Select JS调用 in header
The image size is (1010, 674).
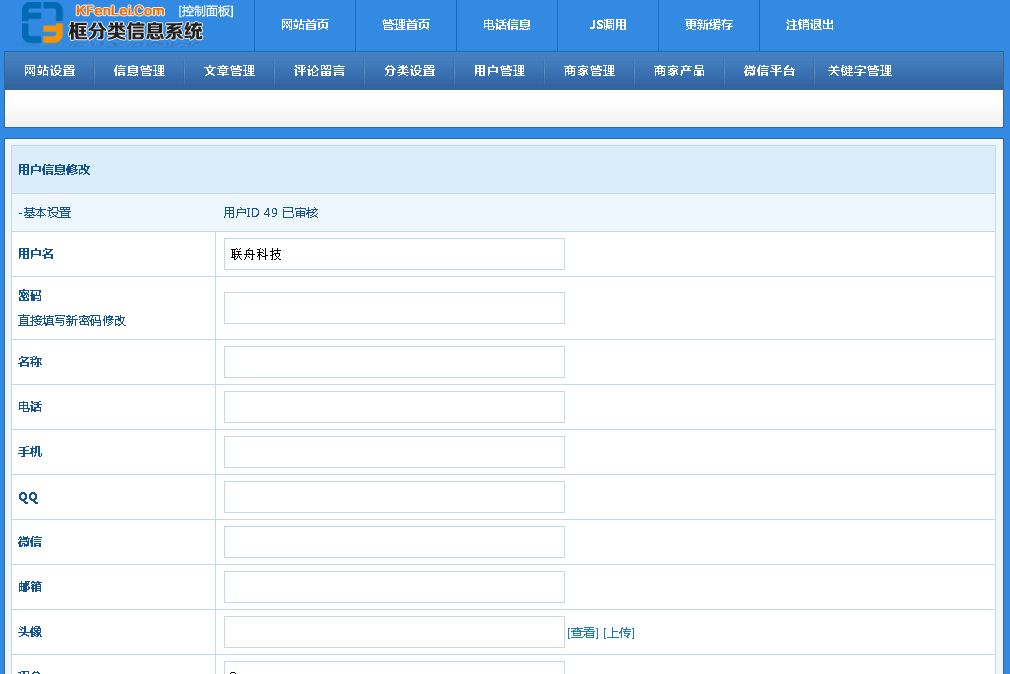608,25
